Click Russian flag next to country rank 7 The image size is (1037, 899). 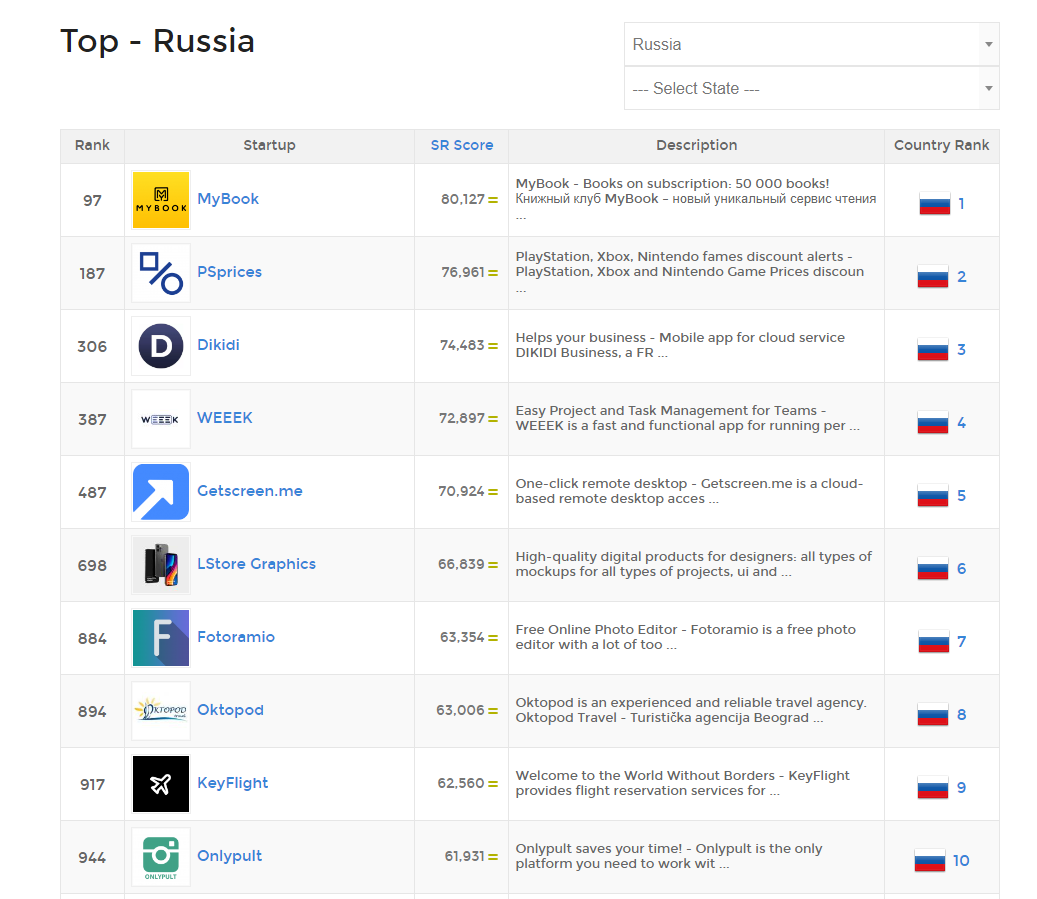[x=934, y=642]
